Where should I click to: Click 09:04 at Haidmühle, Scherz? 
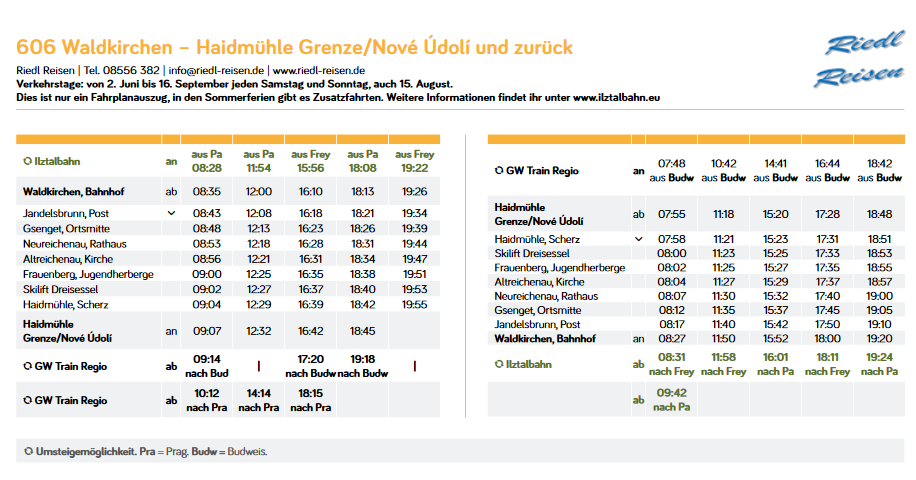[x=207, y=304]
